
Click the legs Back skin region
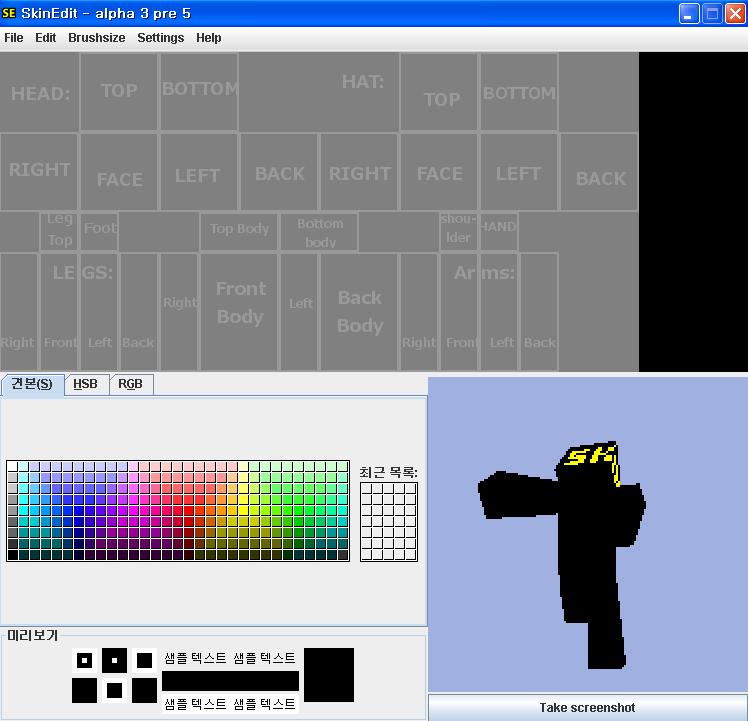pos(139,312)
